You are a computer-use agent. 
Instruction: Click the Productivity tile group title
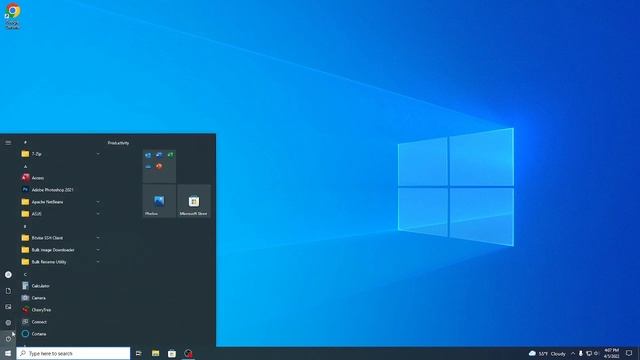coord(118,143)
